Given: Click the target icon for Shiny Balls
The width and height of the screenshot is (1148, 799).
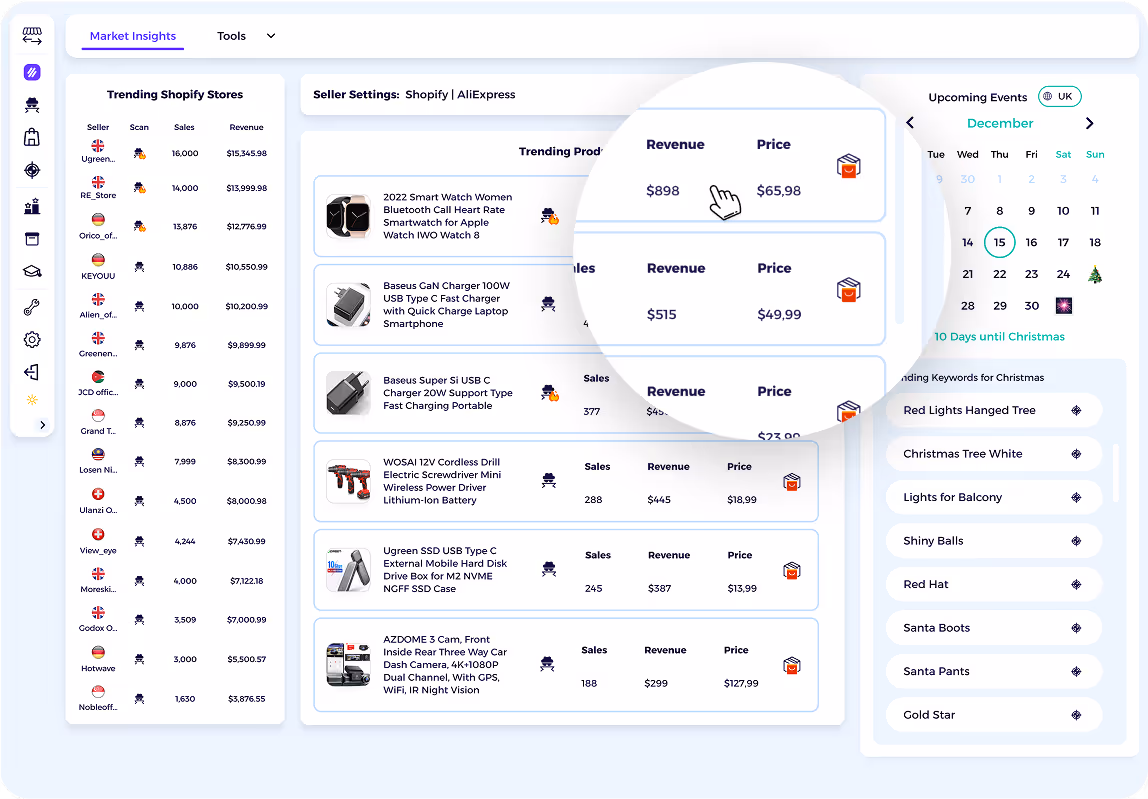Looking at the screenshot, I should [x=1076, y=541].
